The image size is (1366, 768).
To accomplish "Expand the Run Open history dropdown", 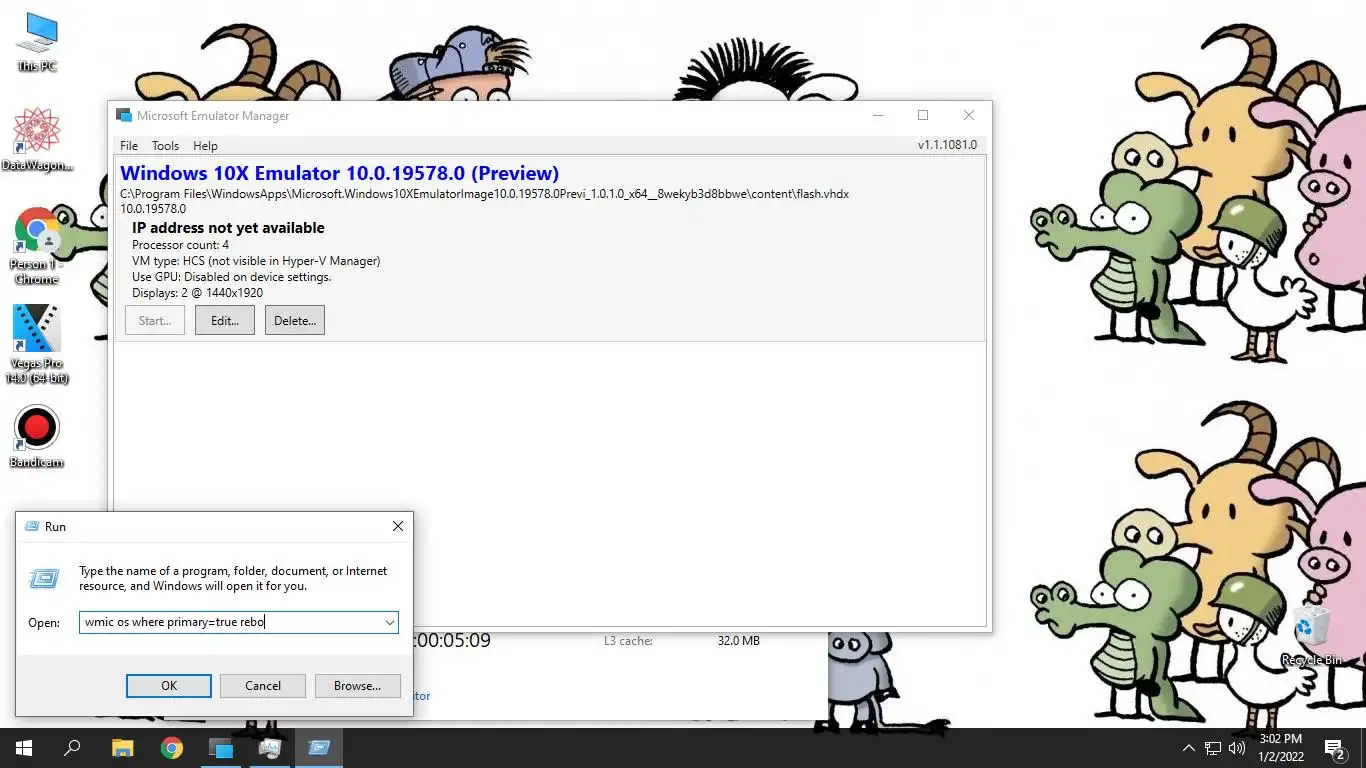I will 389,622.
